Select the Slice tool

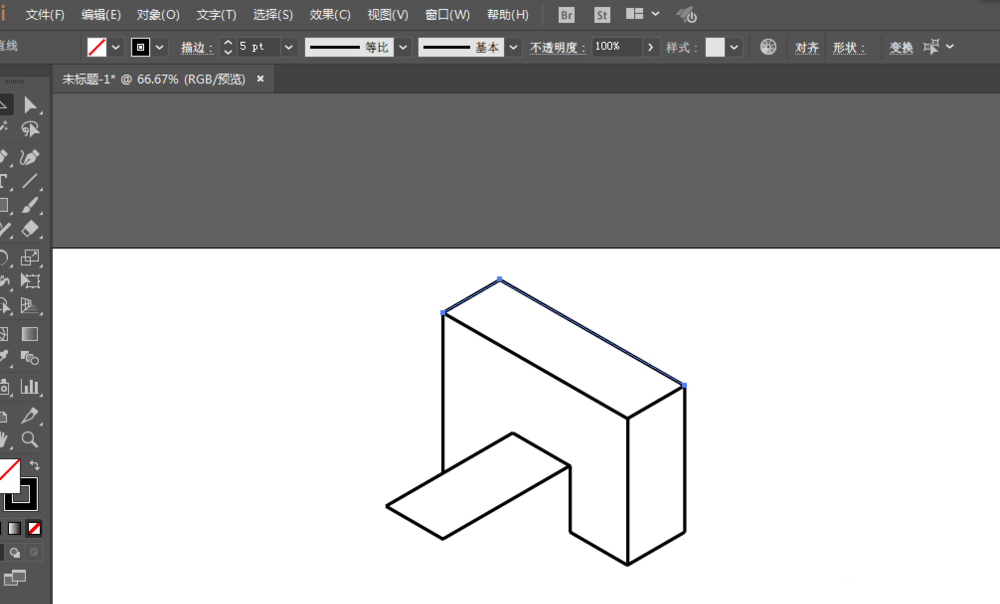[29, 415]
